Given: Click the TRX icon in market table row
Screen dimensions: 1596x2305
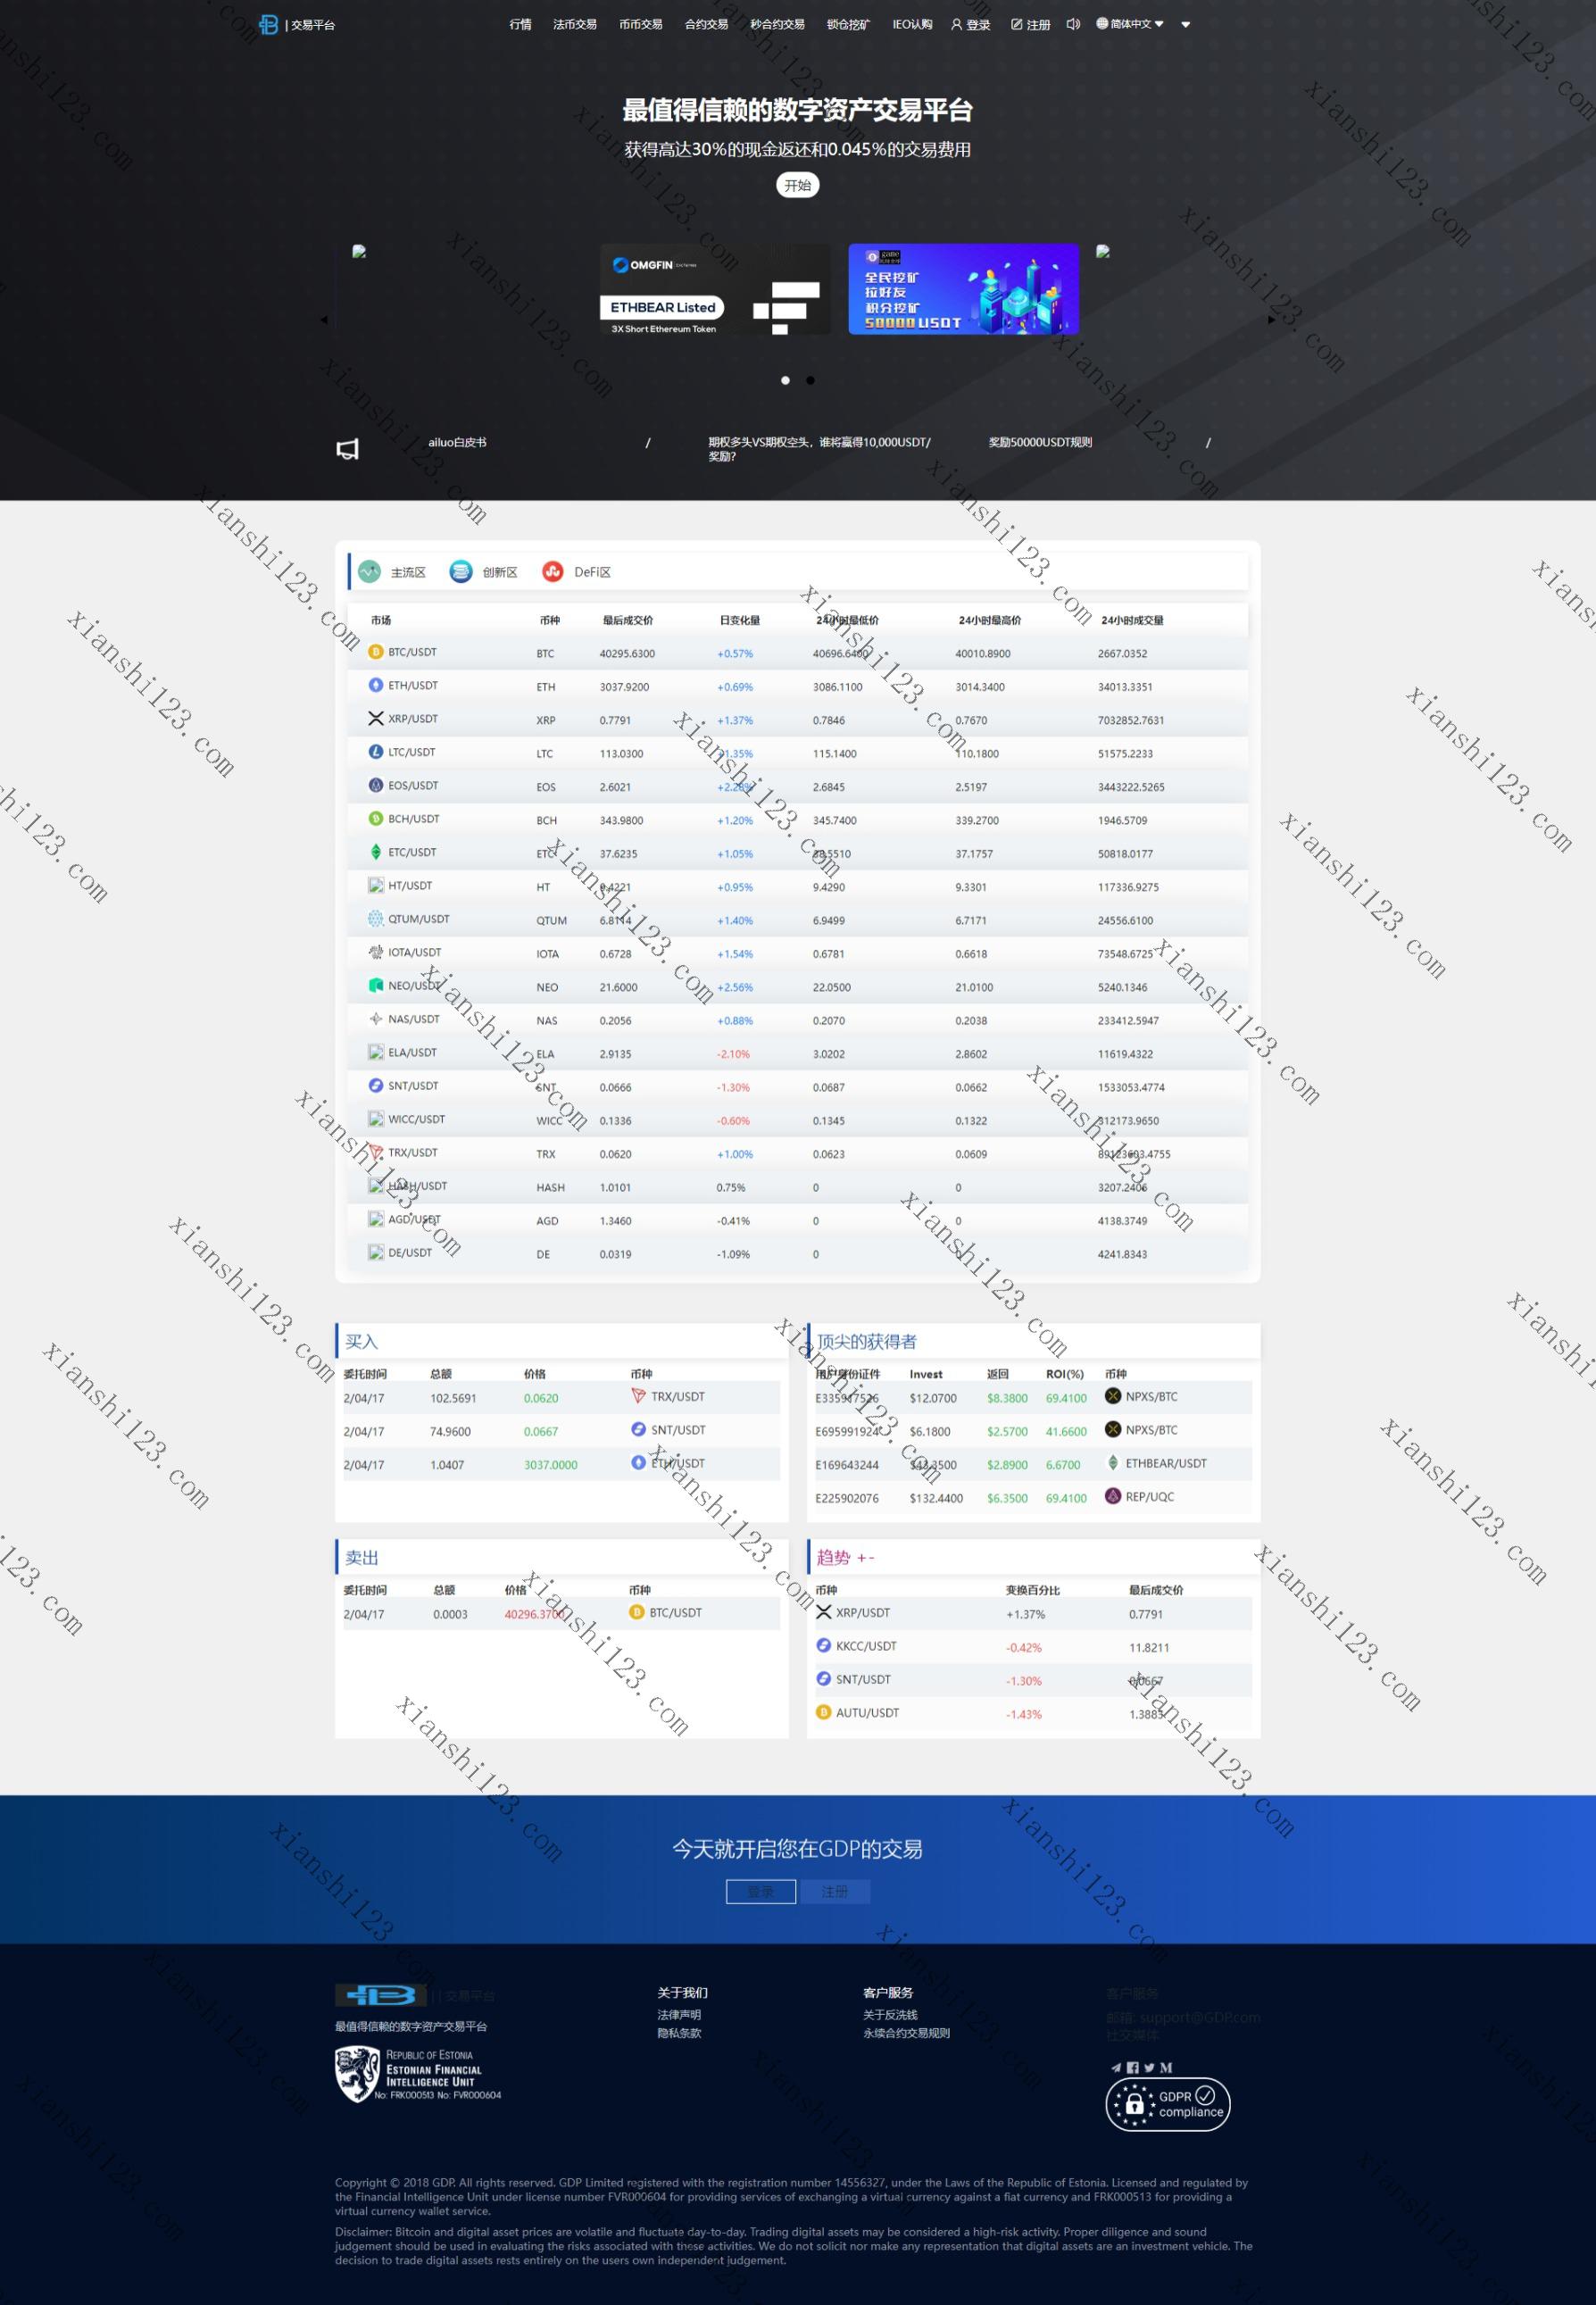Looking at the screenshot, I should (x=376, y=1152).
